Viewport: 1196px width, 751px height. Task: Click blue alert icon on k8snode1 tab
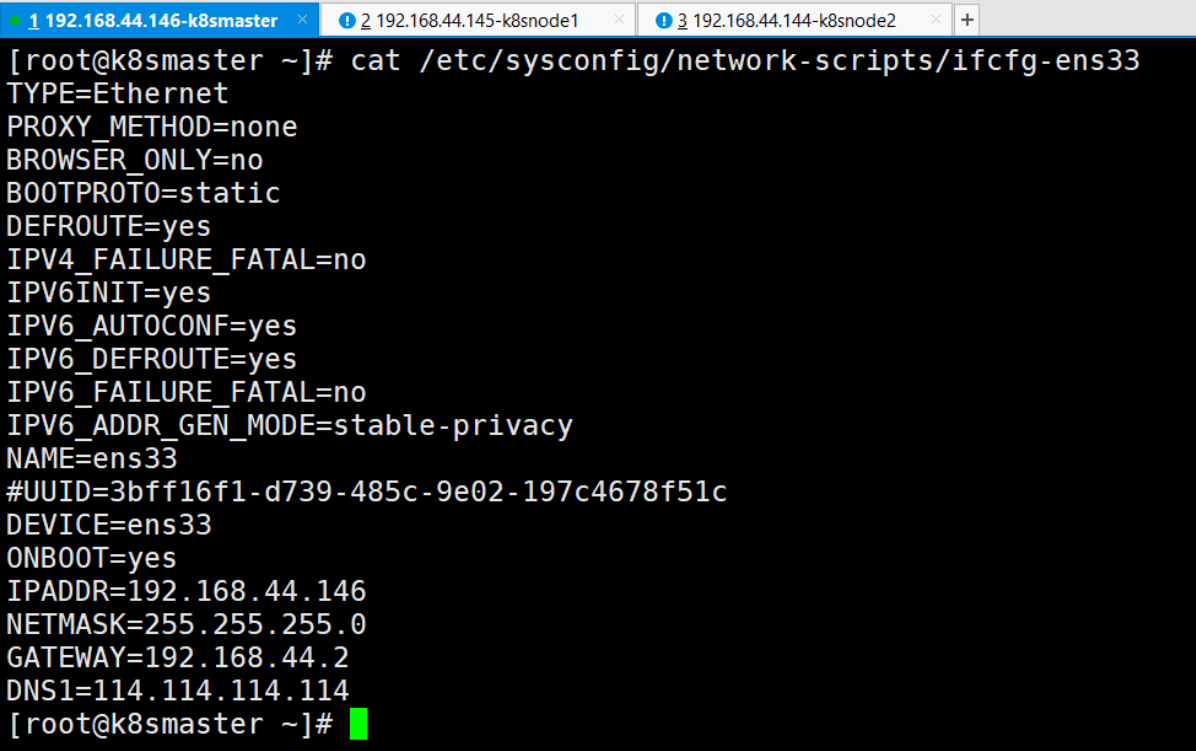(x=347, y=21)
